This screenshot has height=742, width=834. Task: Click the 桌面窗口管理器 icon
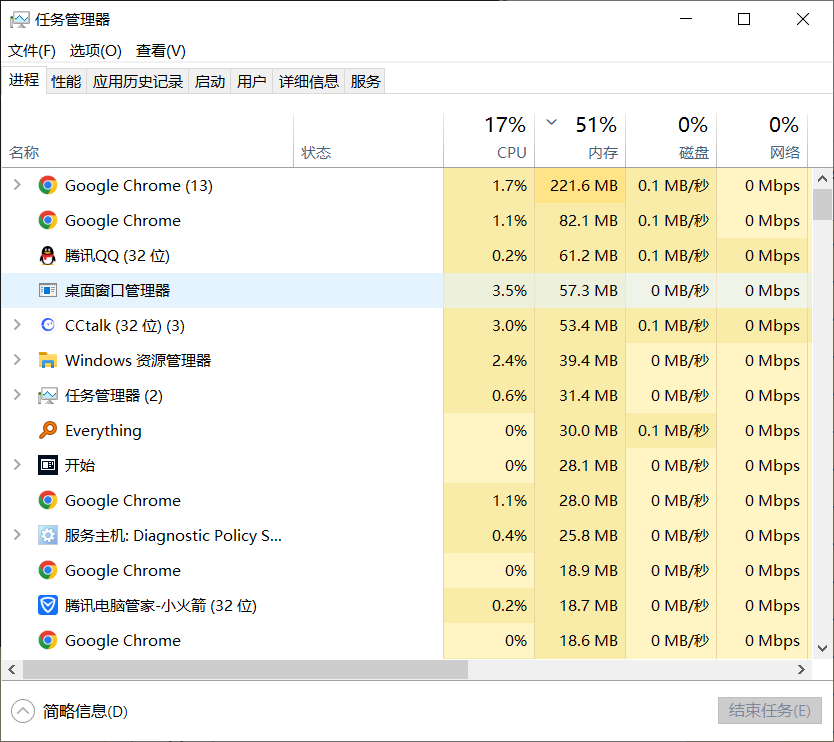click(48, 290)
